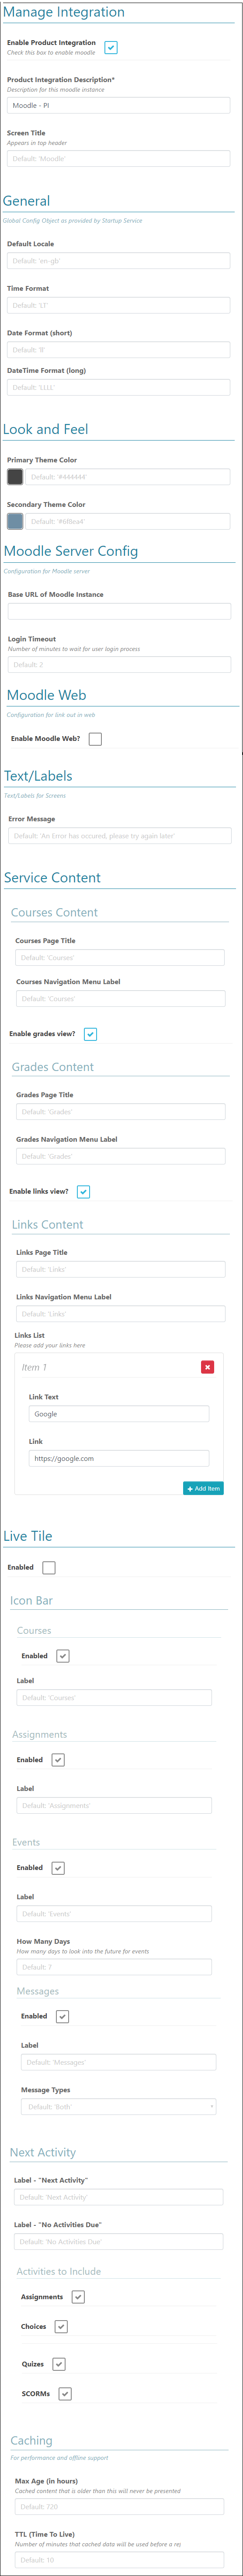Screen dimensions: 243x2576
Task: Open the Secondary Theme Color swatch
Action: click(15, 521)
